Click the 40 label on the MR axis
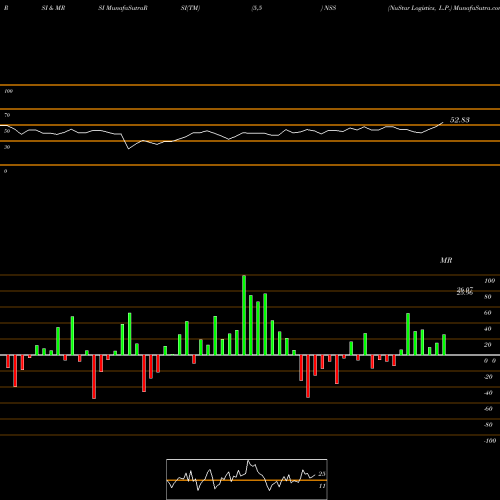 (488, 329)
